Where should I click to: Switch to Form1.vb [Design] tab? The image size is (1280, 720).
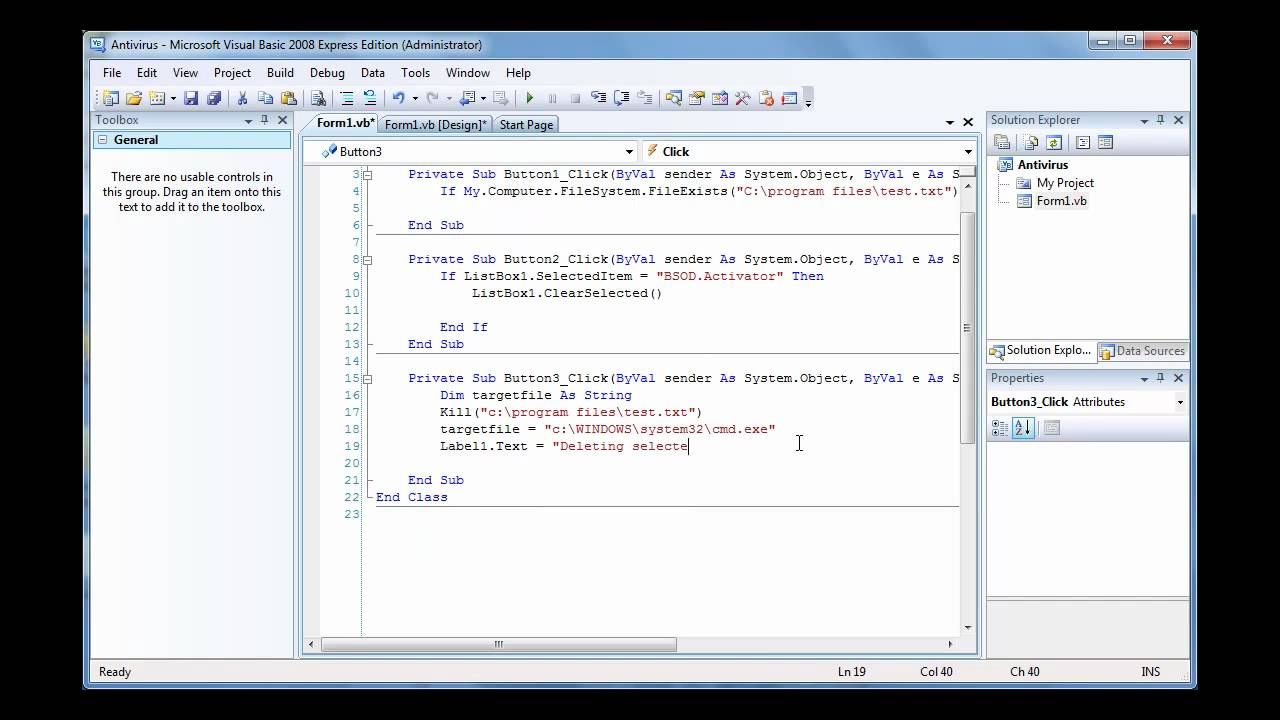(x=435, y=125)
